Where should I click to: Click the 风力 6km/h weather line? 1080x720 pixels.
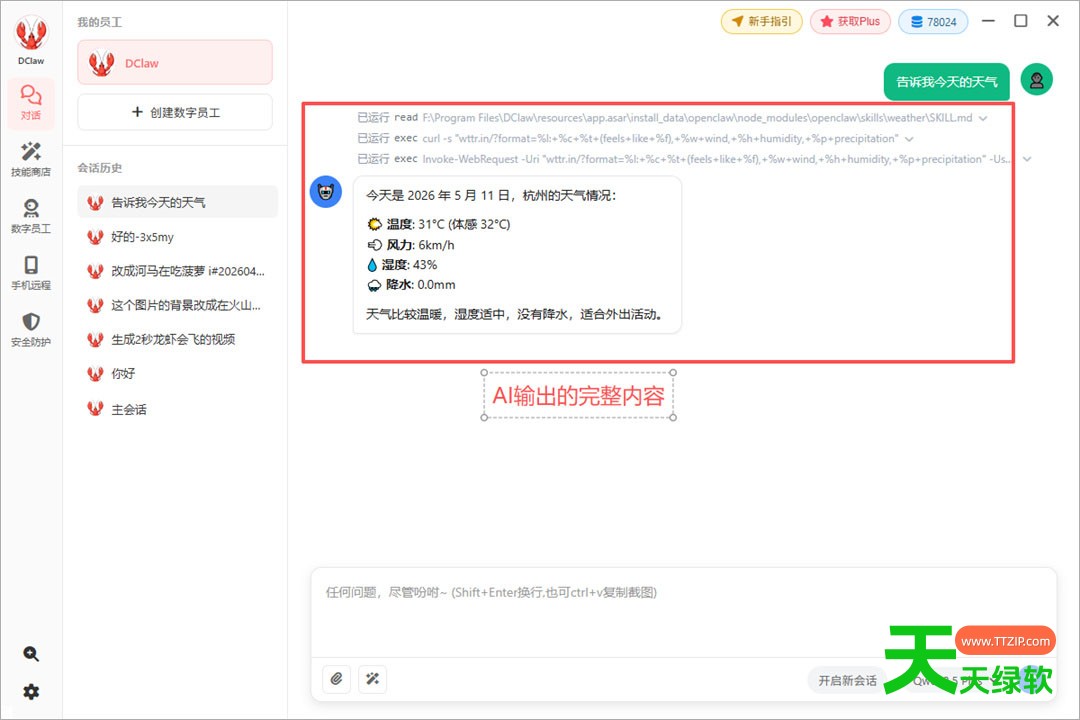pyautogui.click(x=411, y=245)
